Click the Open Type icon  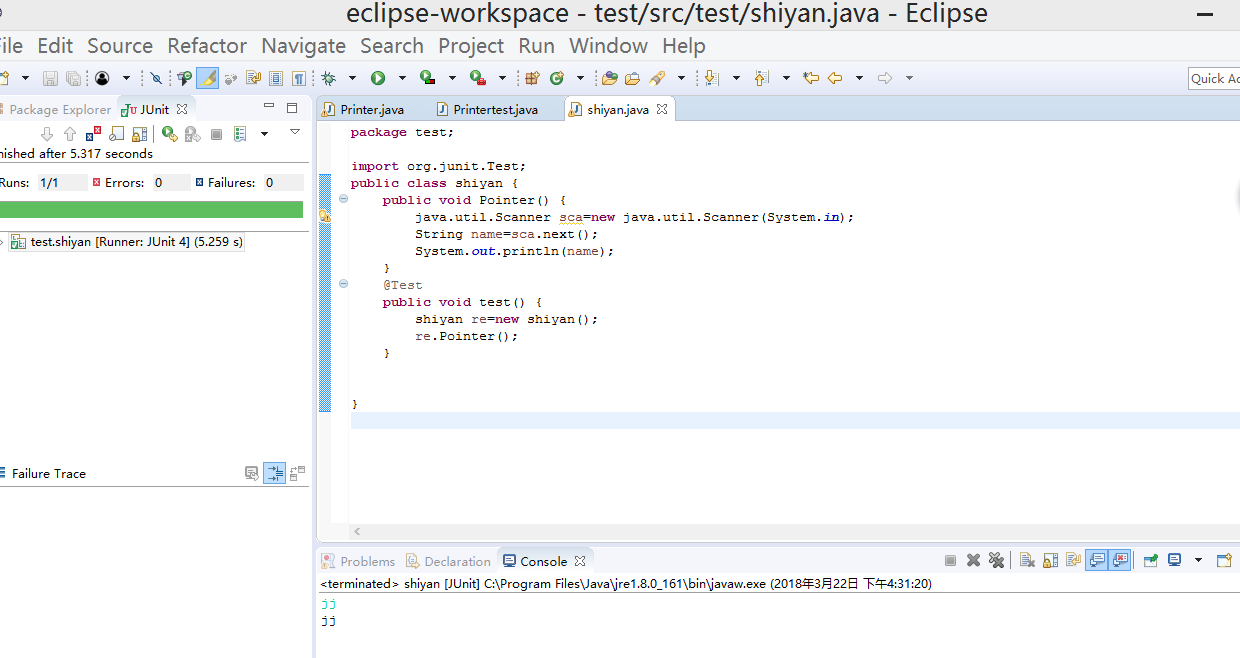click(x=609, y=78)
